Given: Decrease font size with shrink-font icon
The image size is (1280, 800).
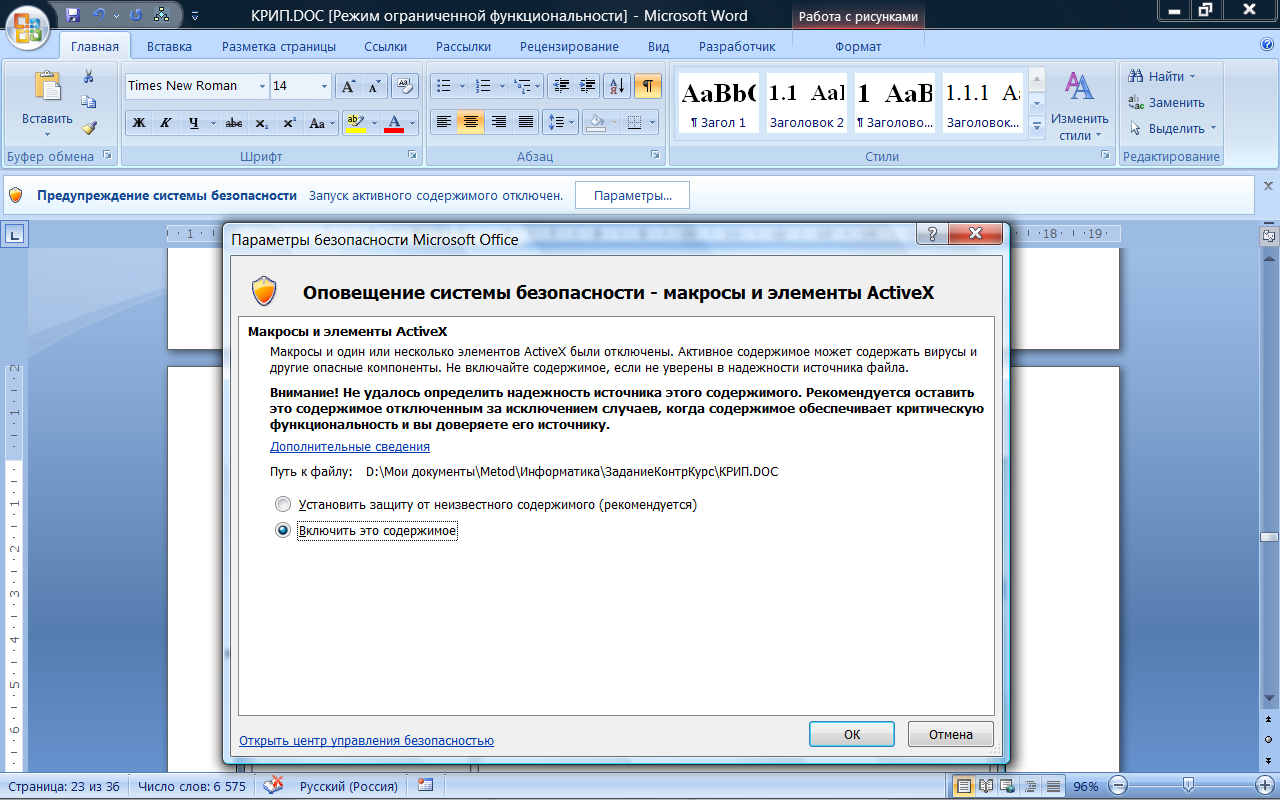Looking at the screenshot, I should pyautogui.click(x=374, y=86).
